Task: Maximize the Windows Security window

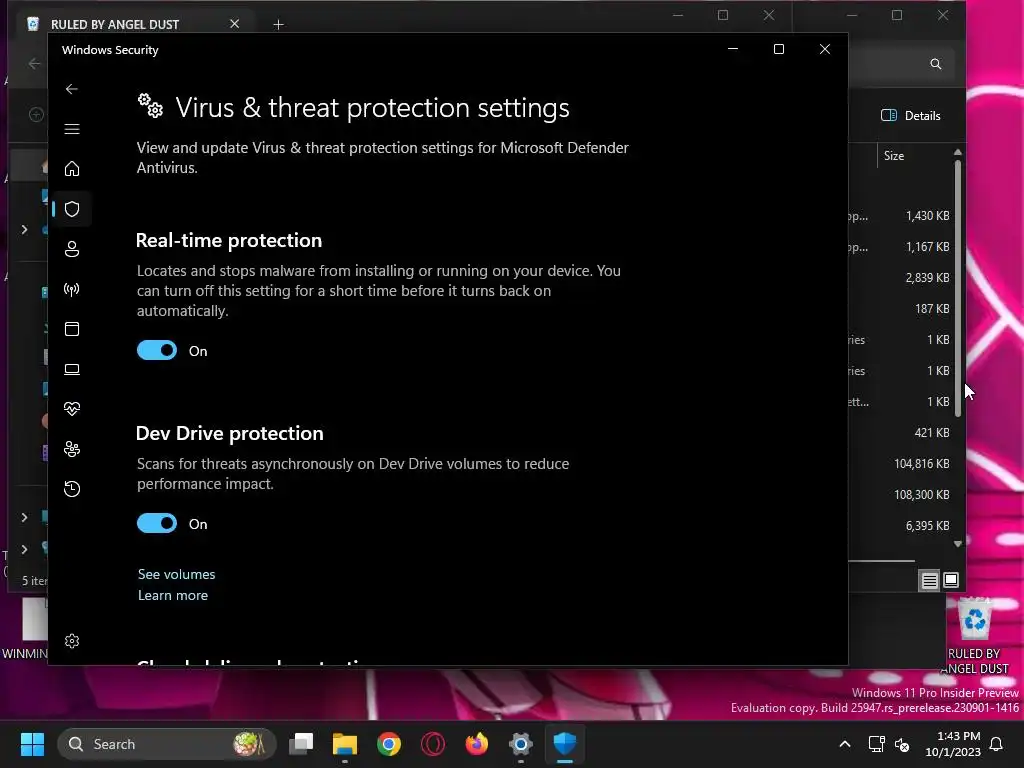Action: (x=778, y=49)
